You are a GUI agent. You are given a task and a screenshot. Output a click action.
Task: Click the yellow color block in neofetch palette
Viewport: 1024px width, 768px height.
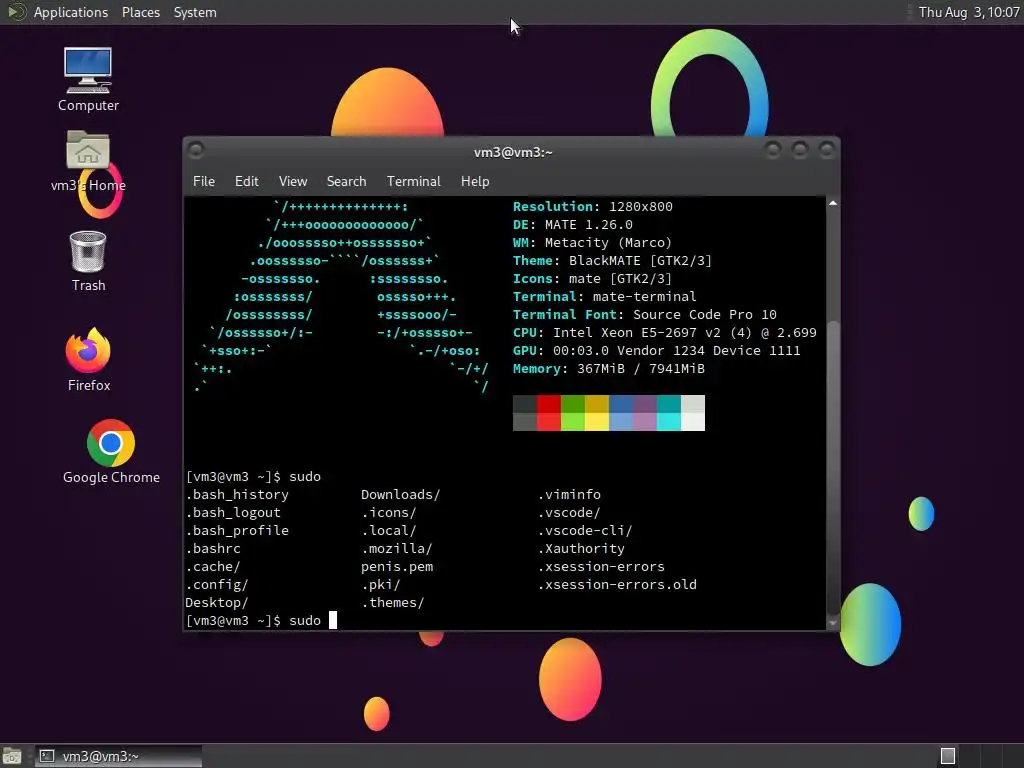597,413
